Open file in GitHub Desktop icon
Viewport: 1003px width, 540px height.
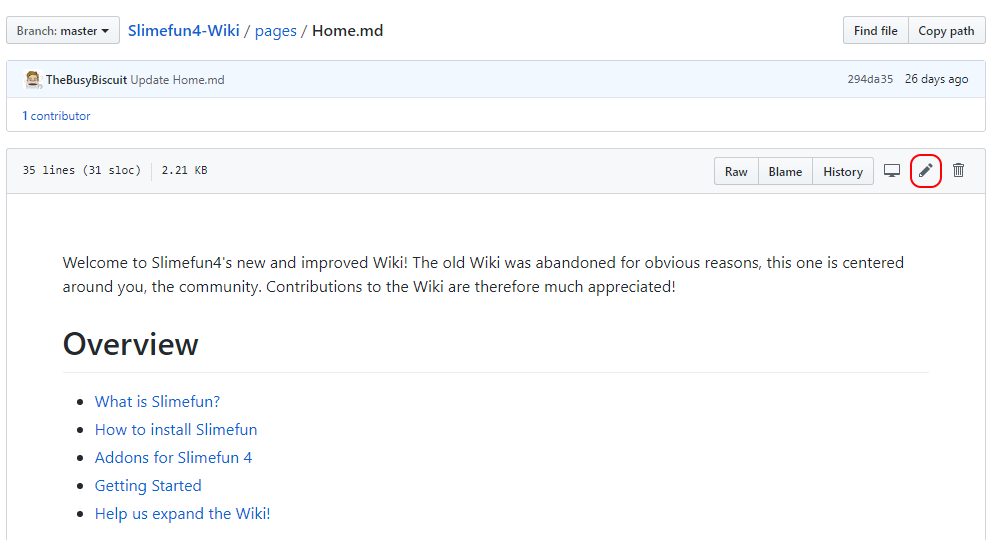pos(892,171)
